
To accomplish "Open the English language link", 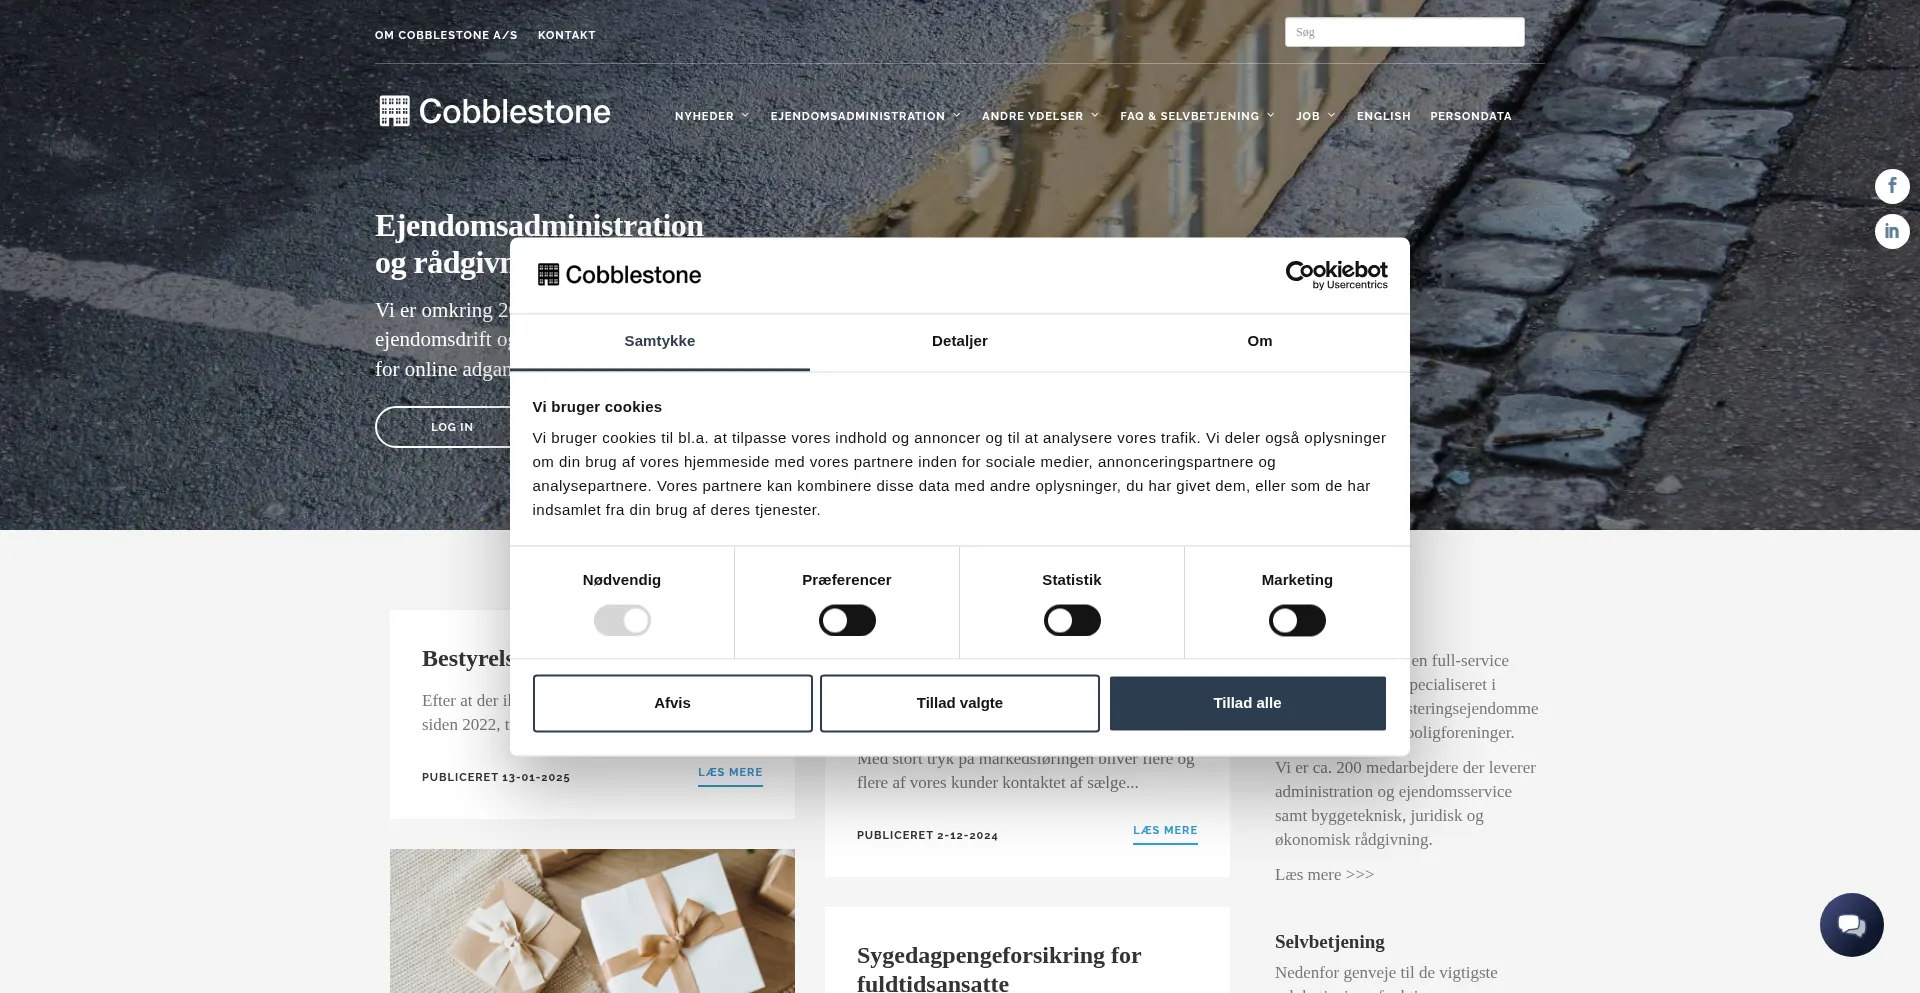I will pos(1383,116).
